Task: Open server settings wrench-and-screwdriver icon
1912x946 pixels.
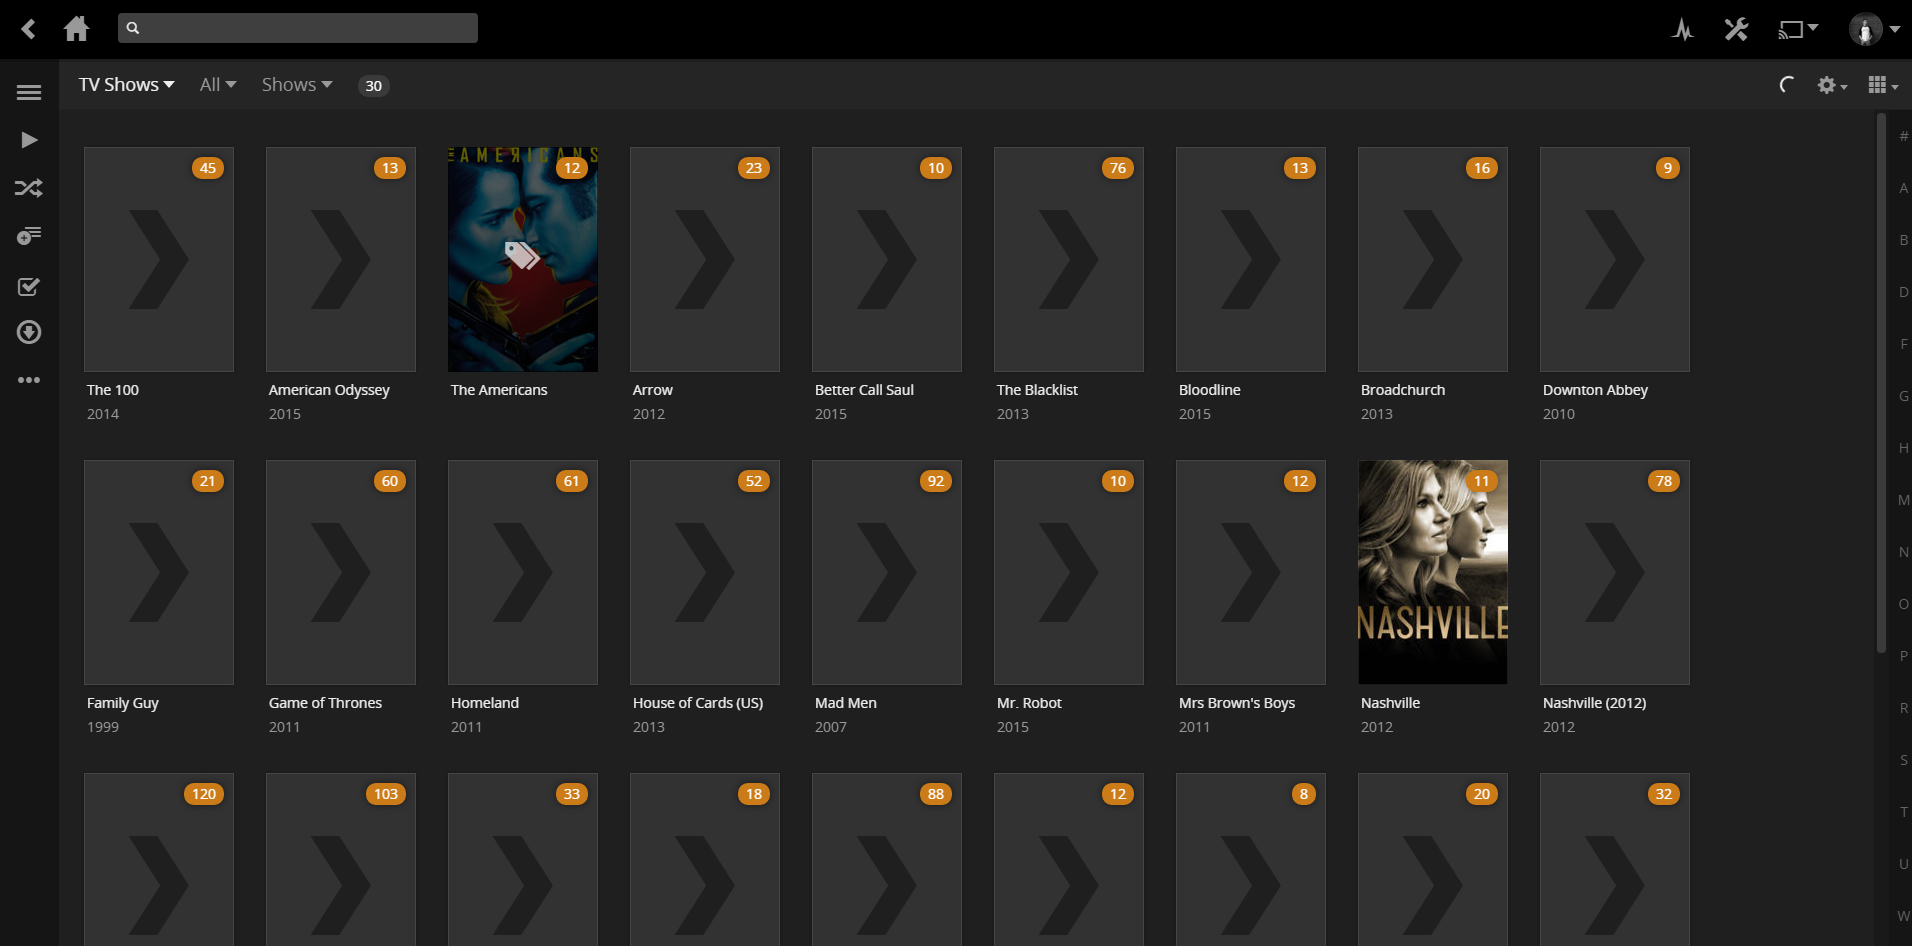Action: pyautogui.click(x=1736, y=29)
